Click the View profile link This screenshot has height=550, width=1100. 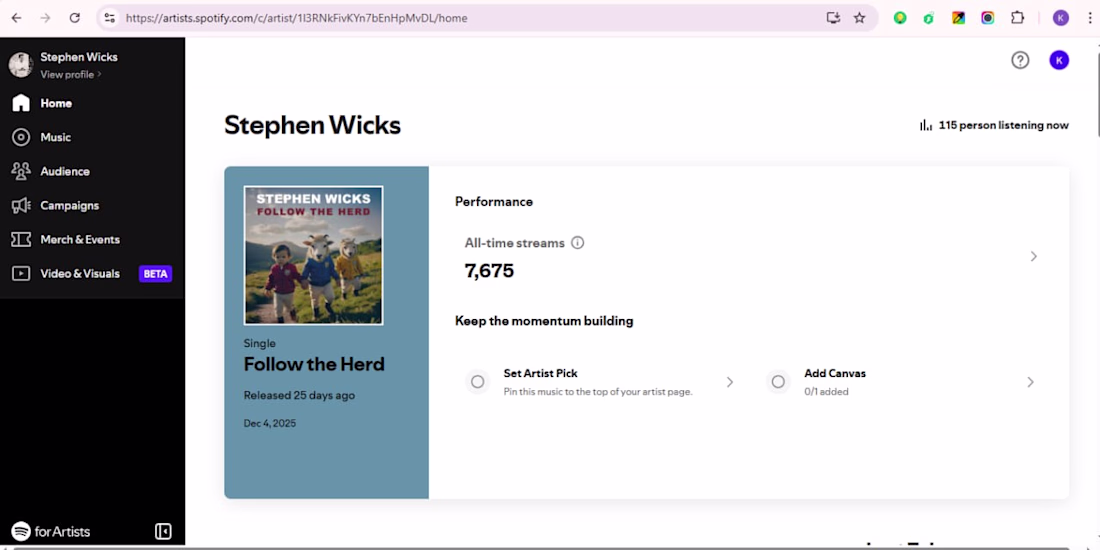tap(70, 74)
